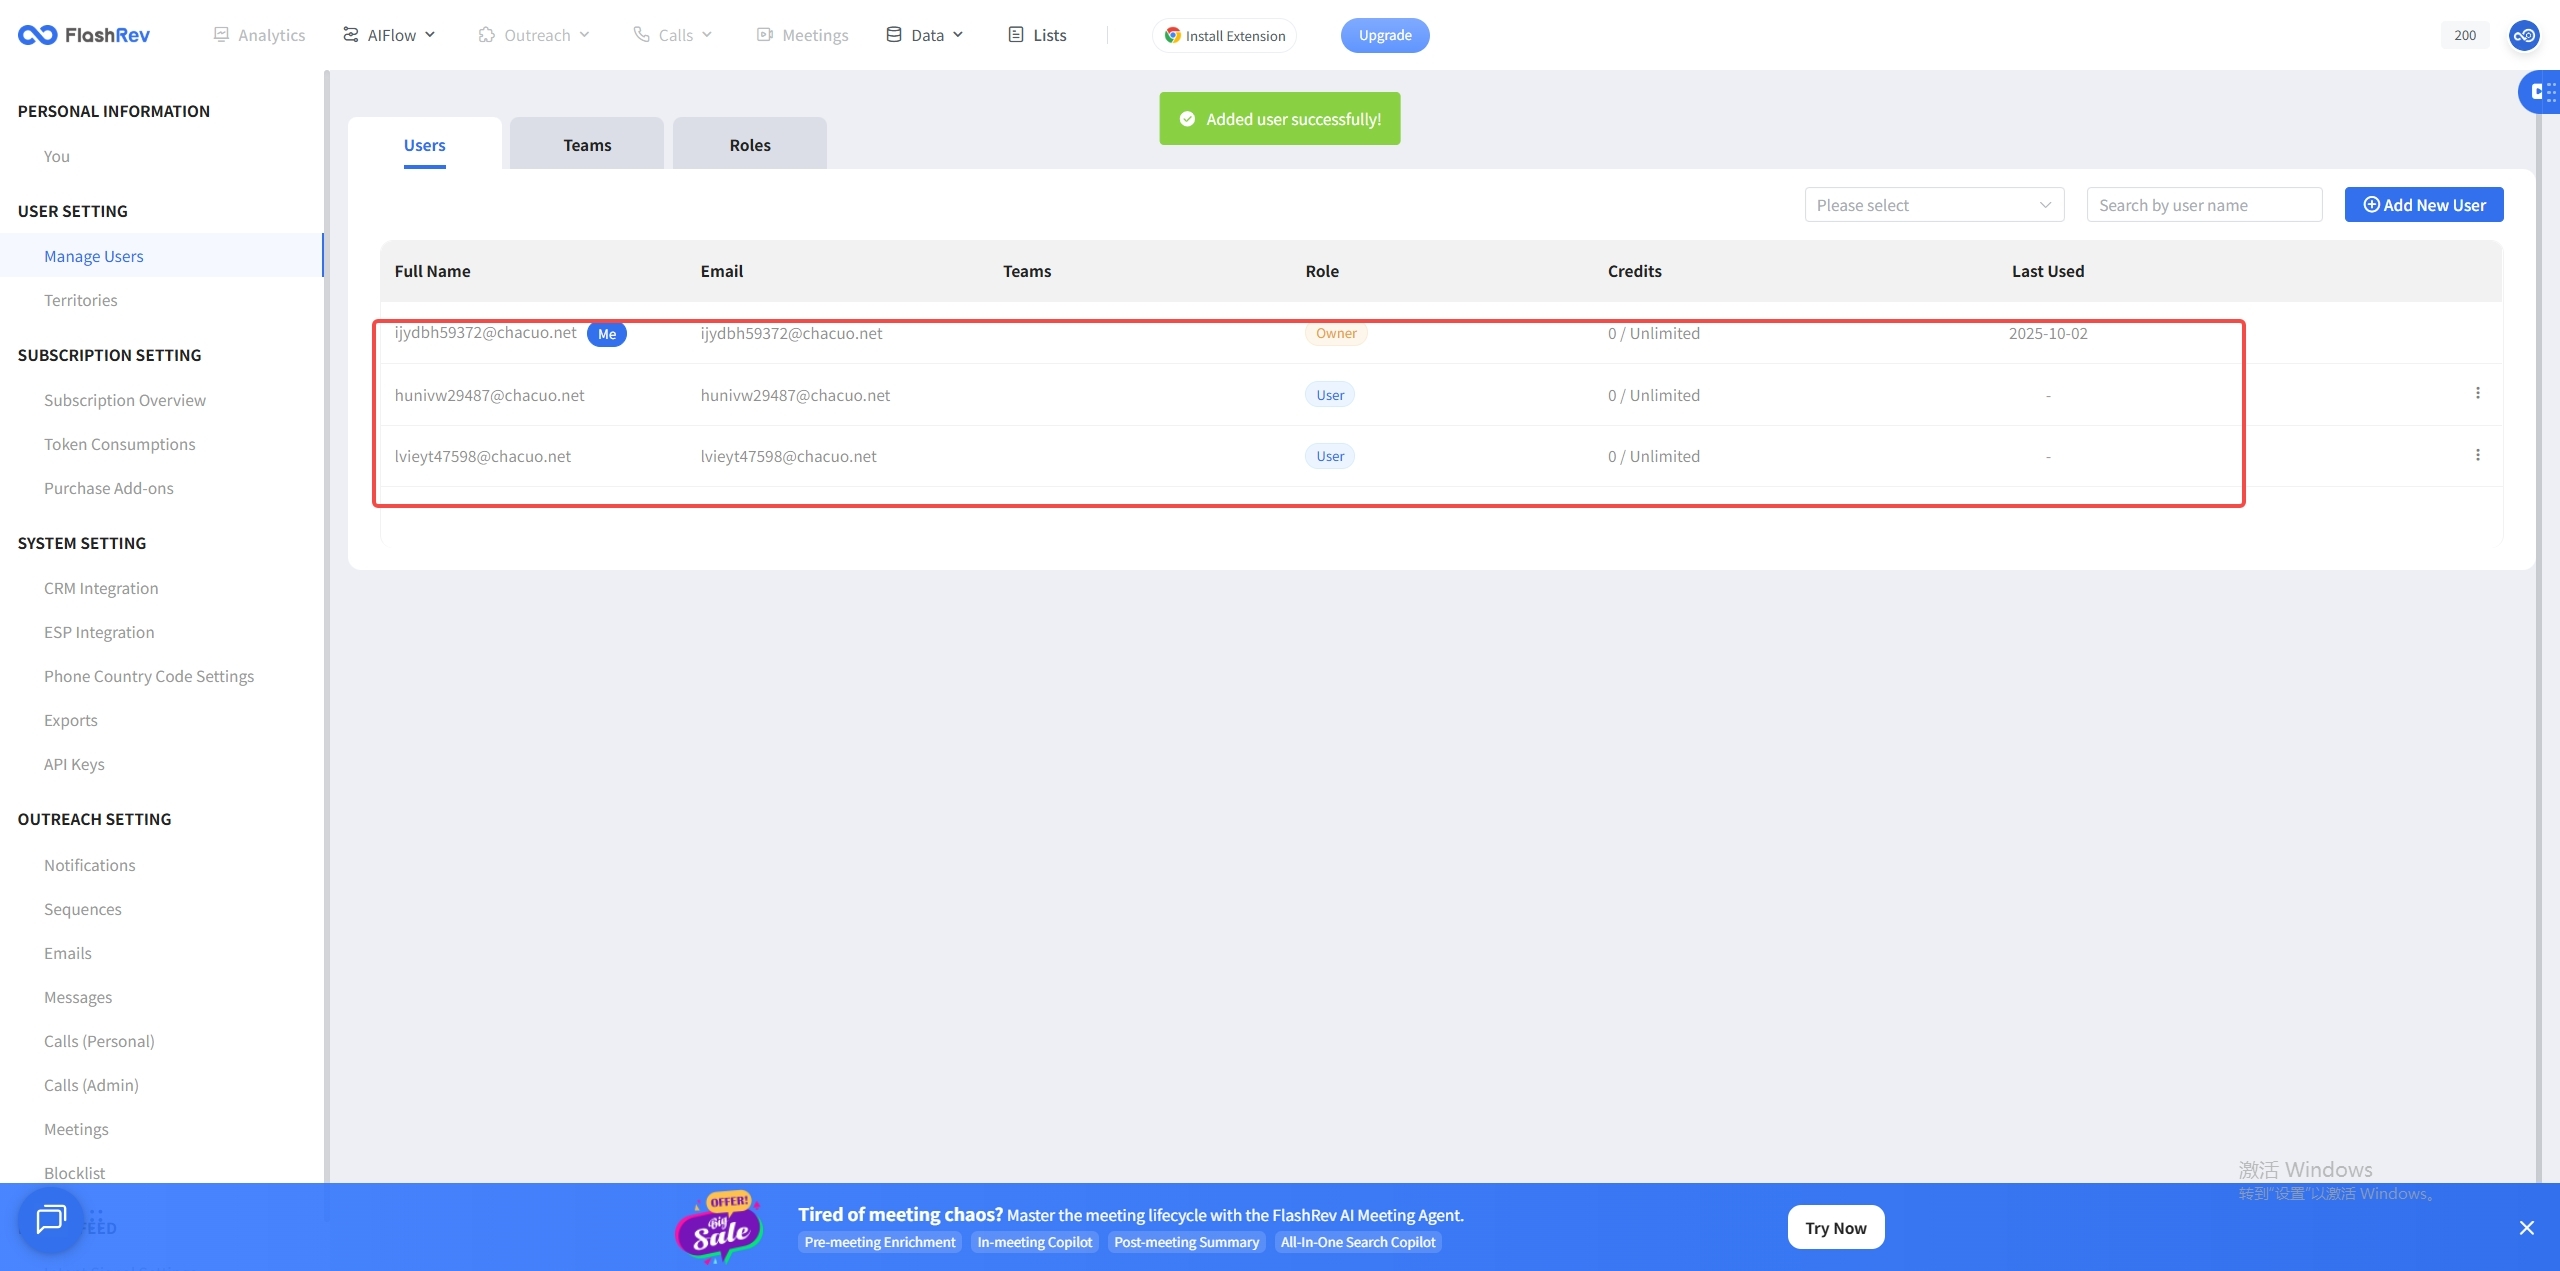Click the three-dot menu for hunivw29487 row

(2477, 393)
